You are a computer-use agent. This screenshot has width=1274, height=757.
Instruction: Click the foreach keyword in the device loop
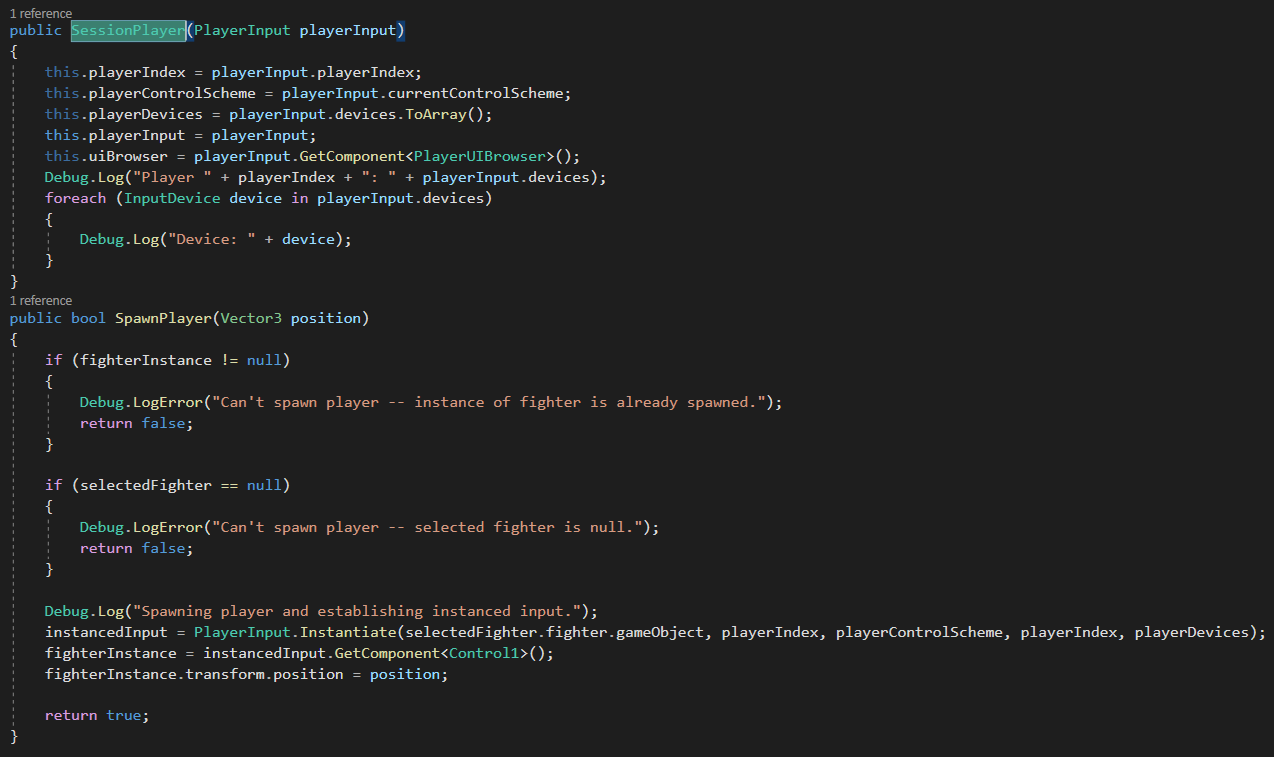pos(75,197)
